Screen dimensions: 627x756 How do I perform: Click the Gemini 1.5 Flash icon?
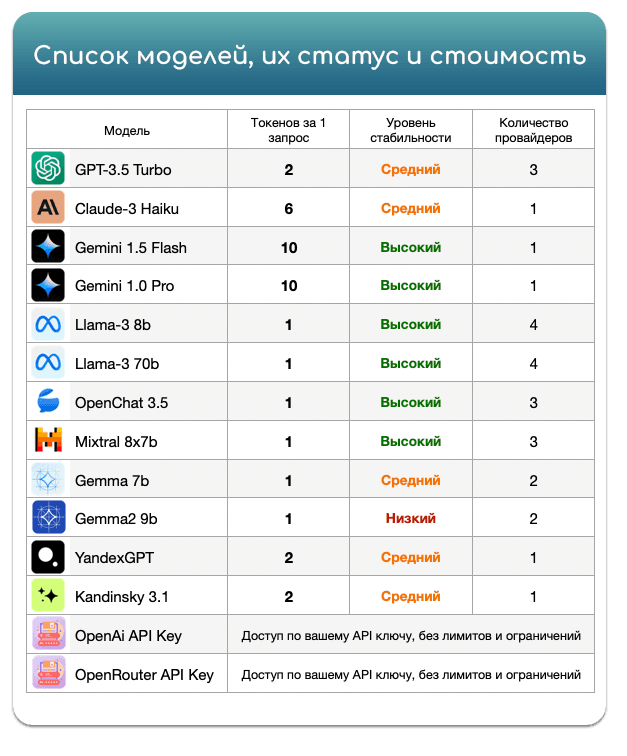tap(48, 247)
